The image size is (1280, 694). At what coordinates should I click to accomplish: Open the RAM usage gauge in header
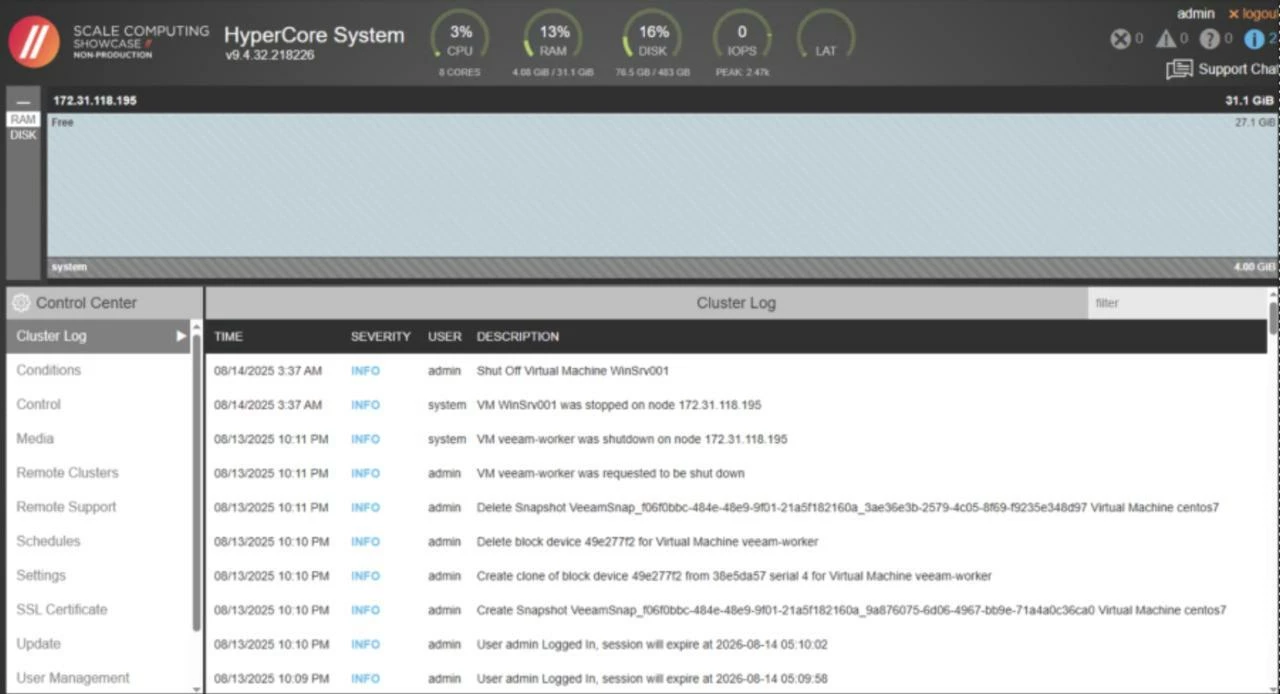coord(553,38)
